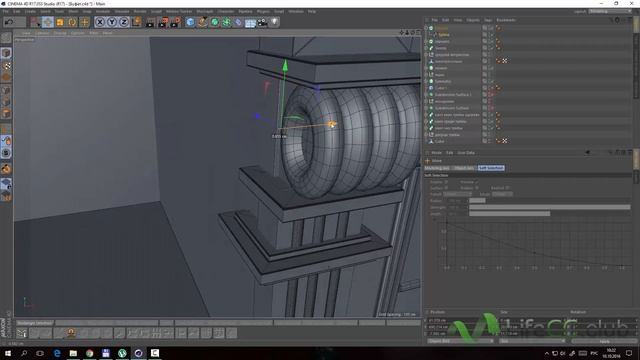Add a Camera object from toolbar
Viewport: 640px width, 360px height.
click(x=262, y=22)
